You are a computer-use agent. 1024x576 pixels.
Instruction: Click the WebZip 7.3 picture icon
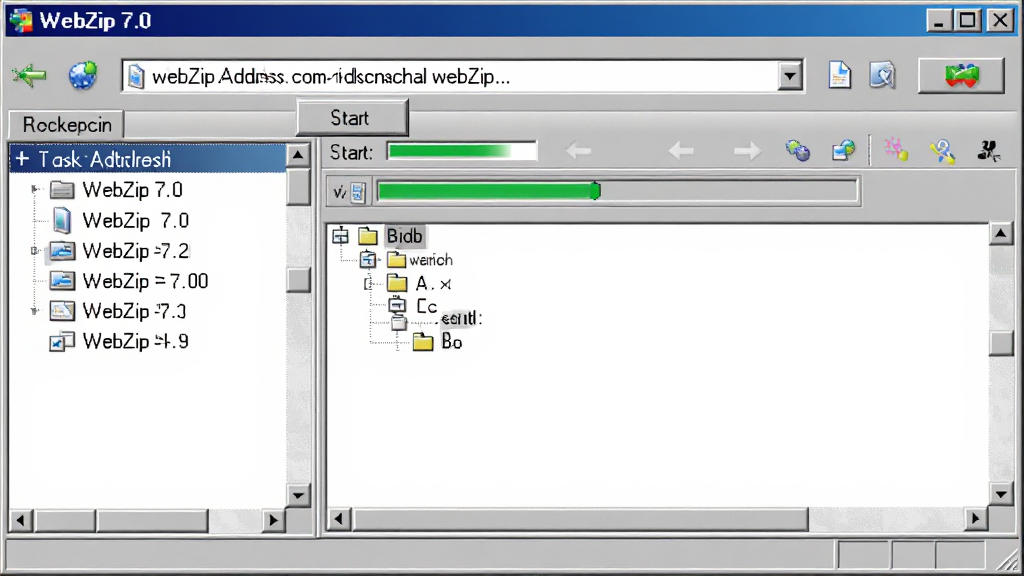[x=62, y=311]
